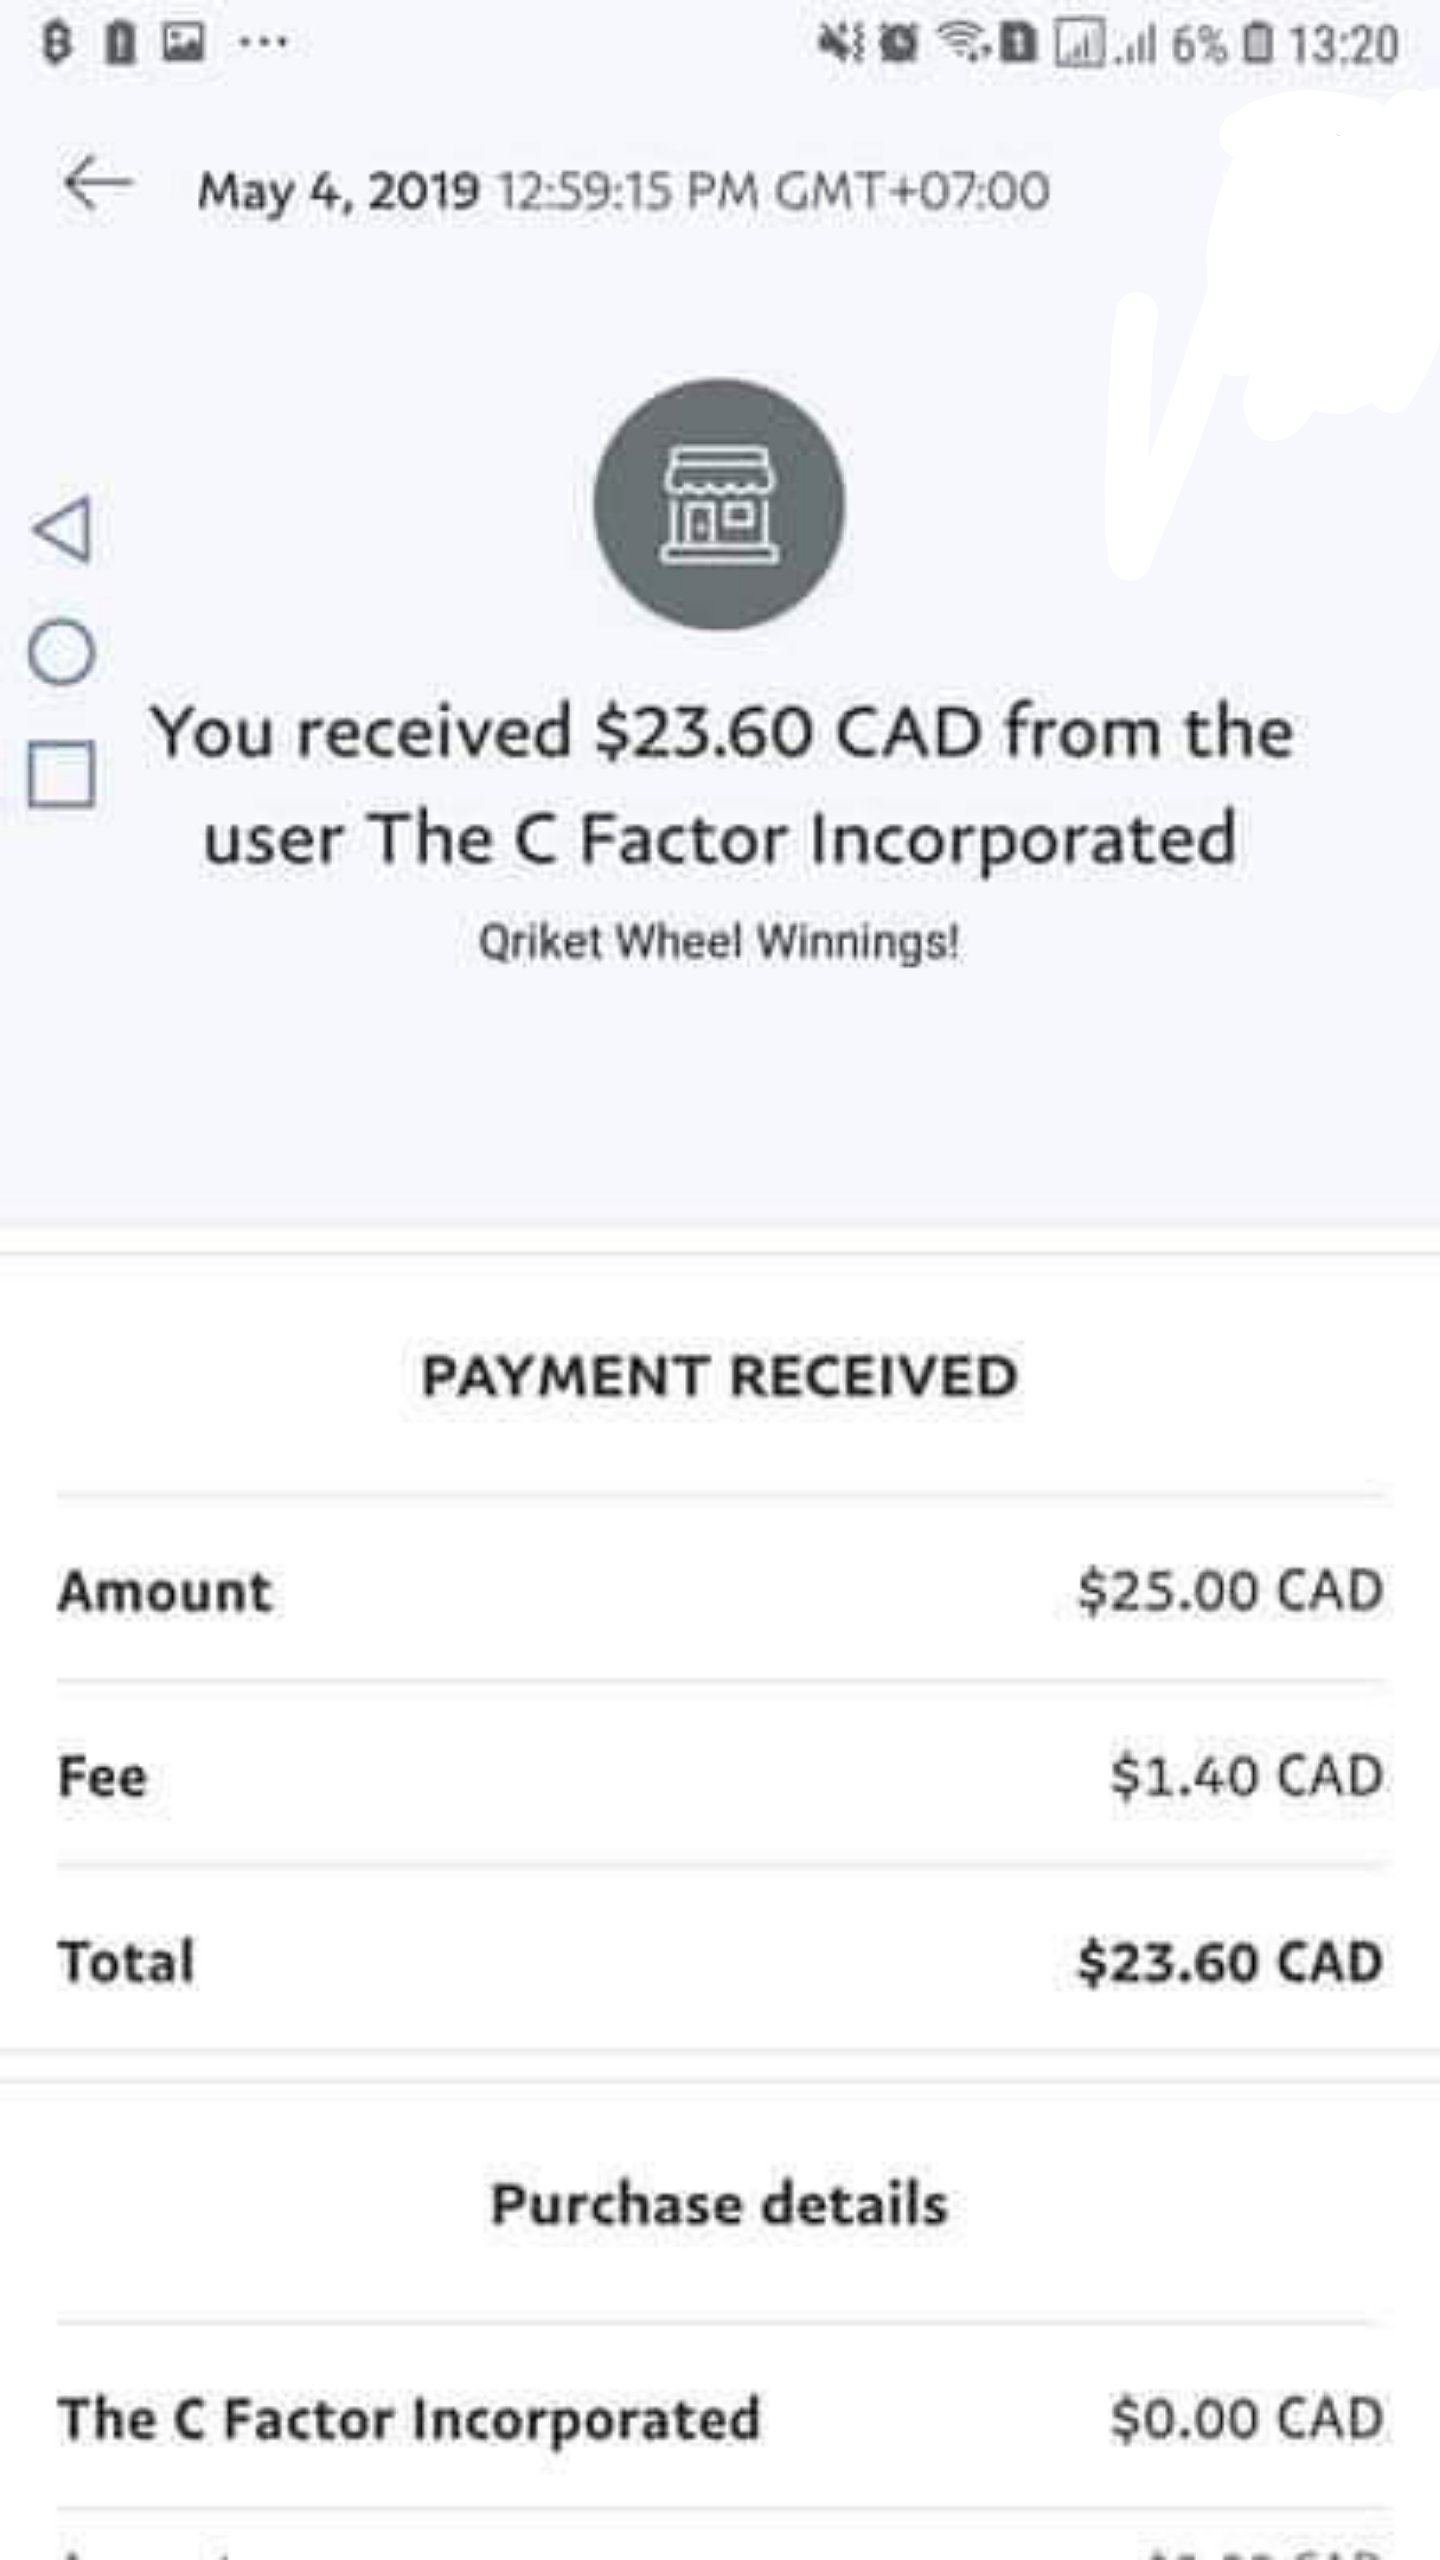The image size is (1440, 2560).
Task: Tap the muted sound status icon
Action: tap(838, 44)
